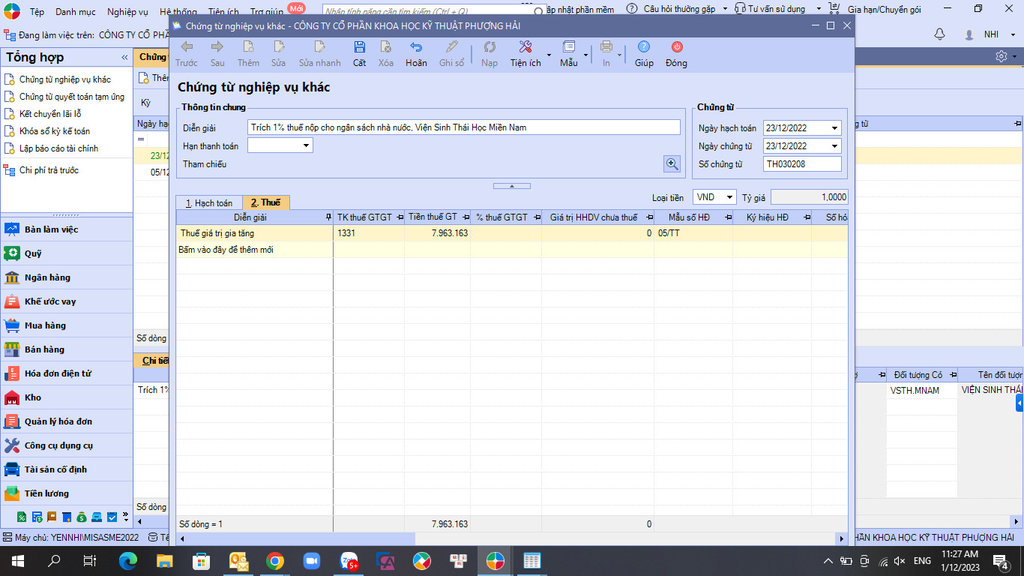Expand the In print dropdown arrow
This screenshot has width=1024, height=576.
tap(620, 56)
